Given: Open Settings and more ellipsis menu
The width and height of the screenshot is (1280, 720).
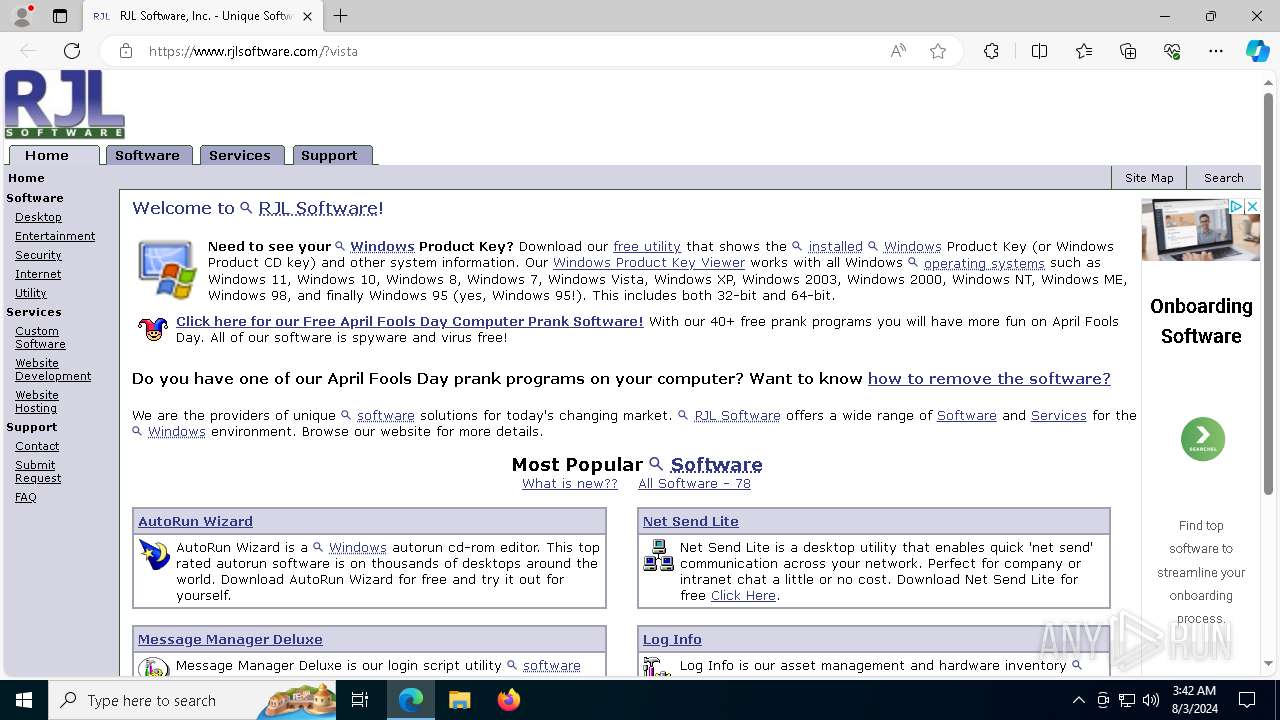Looking at the screenshot, I should [x=1216, y=51].
